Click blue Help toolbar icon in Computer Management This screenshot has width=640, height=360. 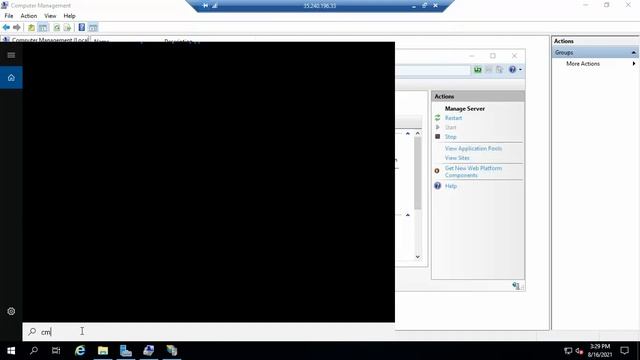pos(82,27)
